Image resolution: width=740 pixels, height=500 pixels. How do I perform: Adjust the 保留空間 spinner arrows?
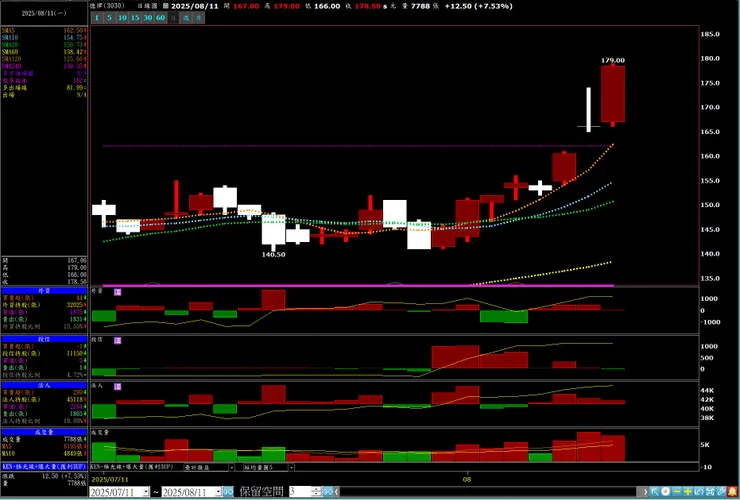317,492
